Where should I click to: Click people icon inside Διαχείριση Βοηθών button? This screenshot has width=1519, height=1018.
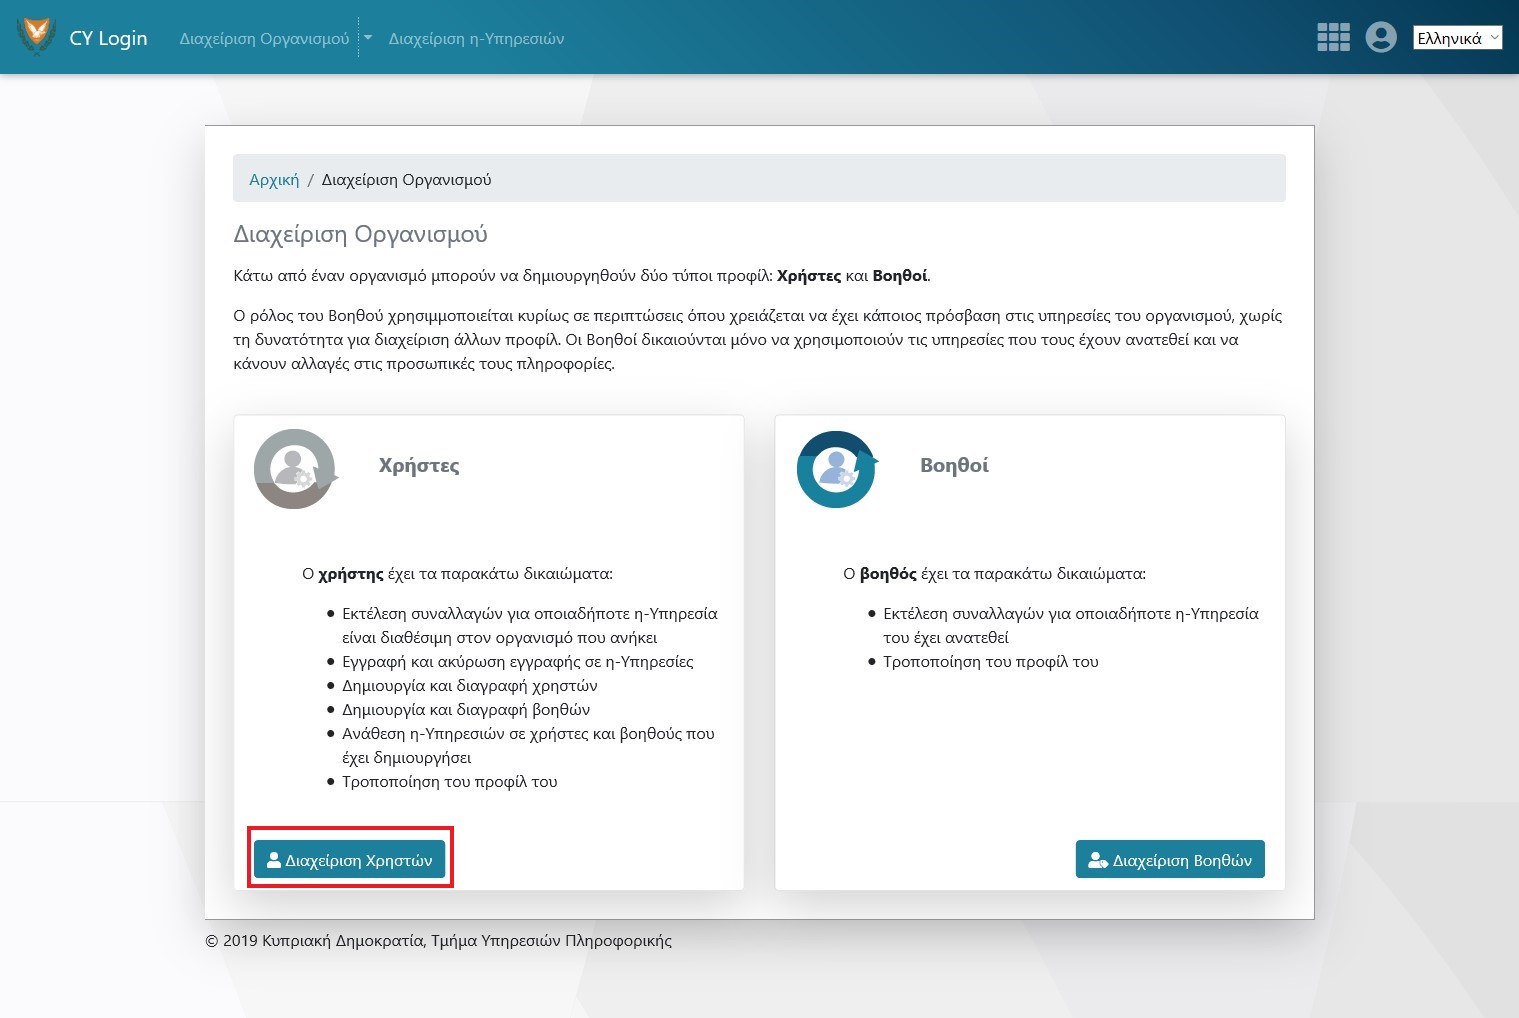1098,860
